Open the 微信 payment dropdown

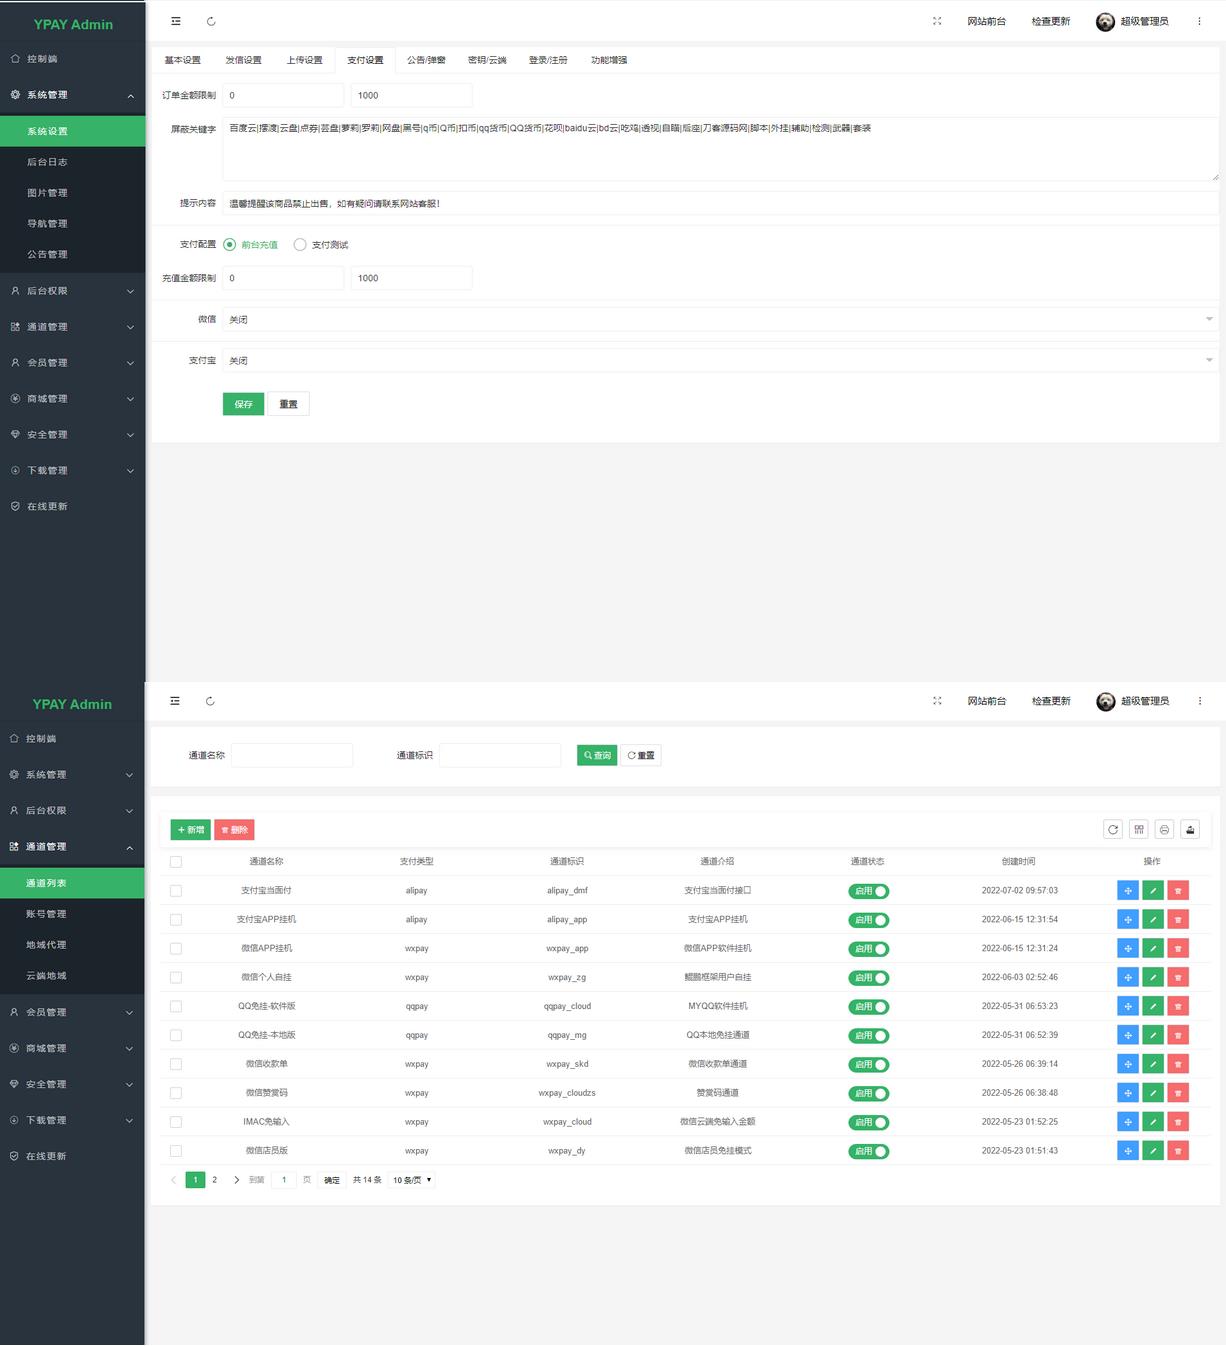click(719, 320)
